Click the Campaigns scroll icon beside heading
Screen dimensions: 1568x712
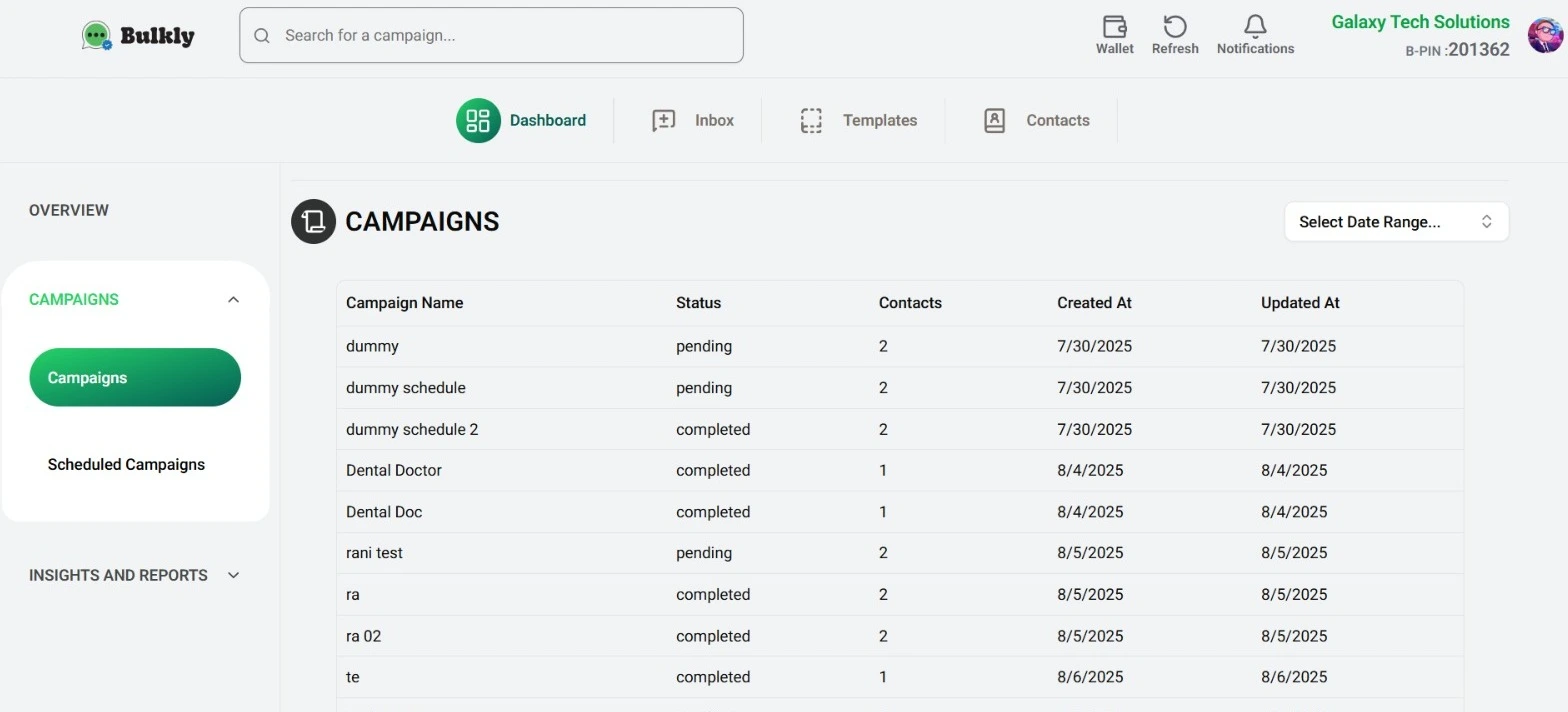pyautogui.click(x=313, y=222)
